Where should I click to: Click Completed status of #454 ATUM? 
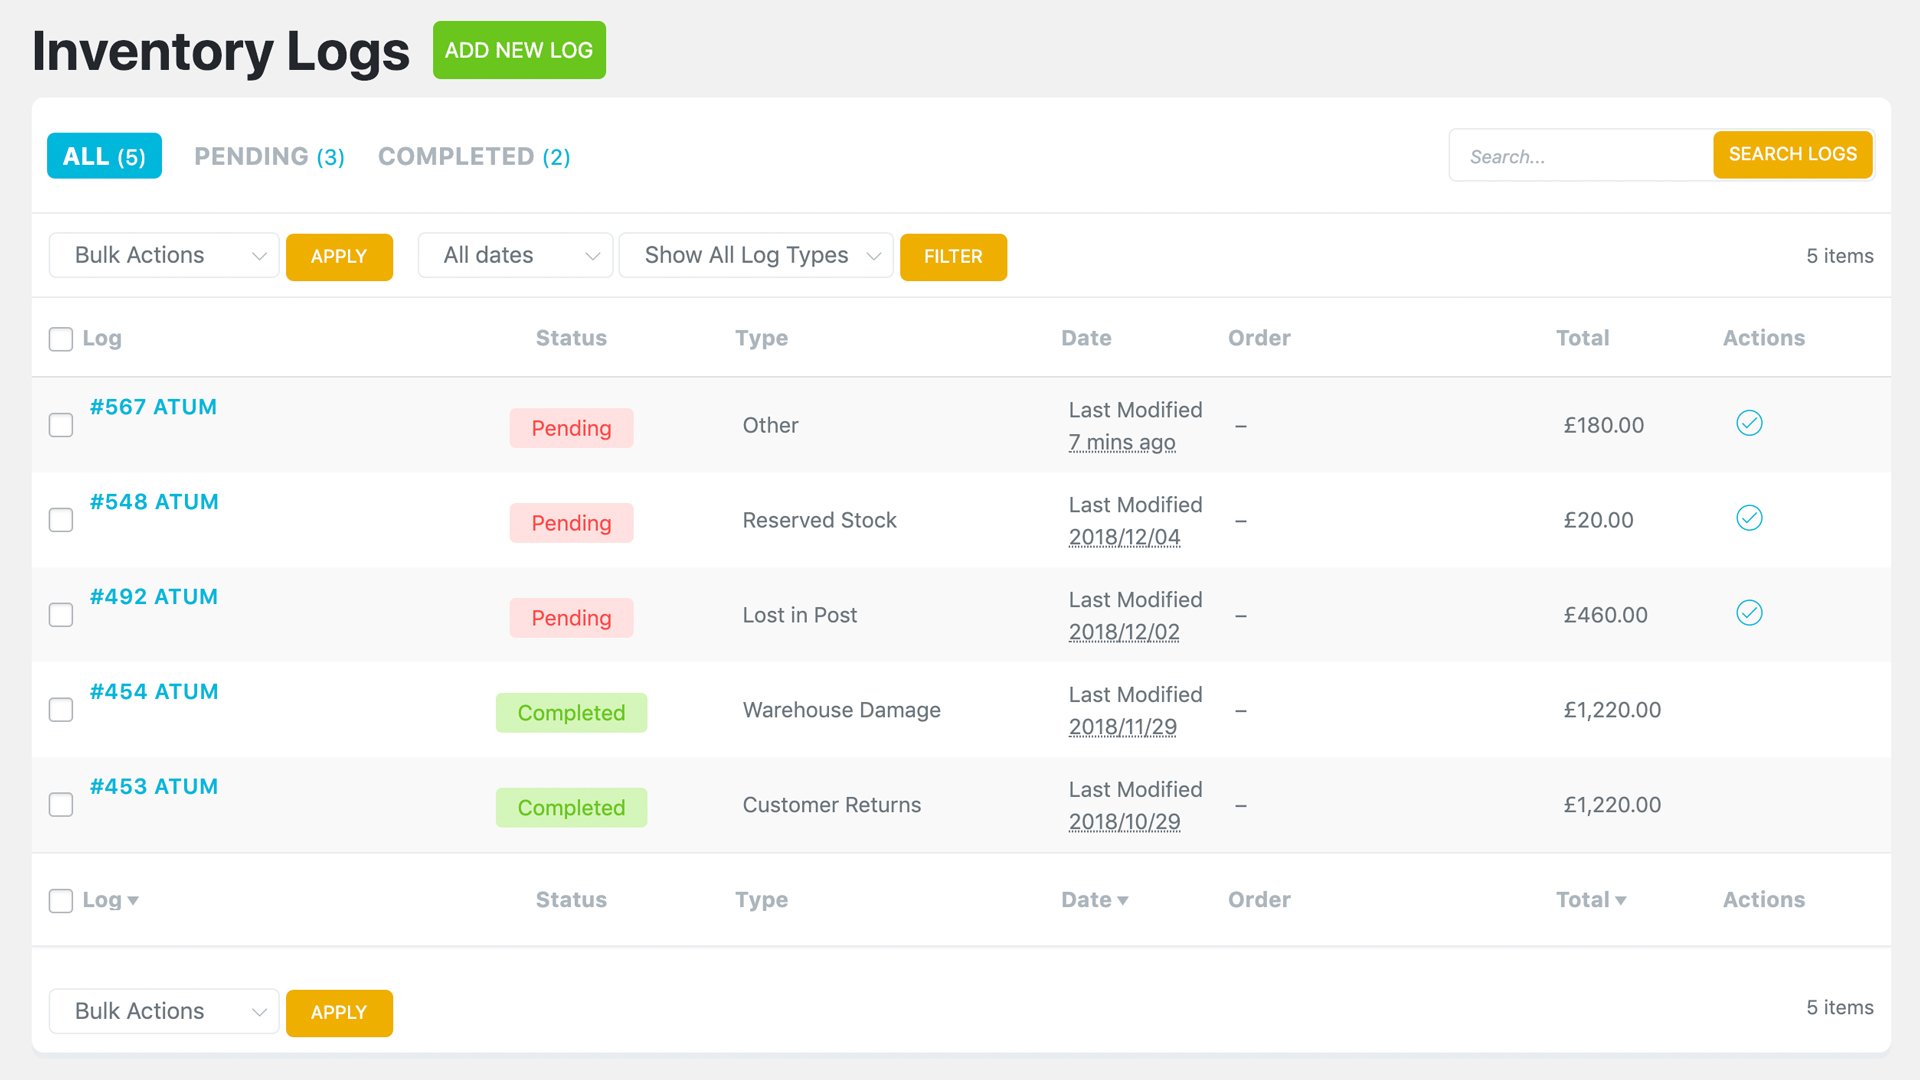[x=571, y=713]
